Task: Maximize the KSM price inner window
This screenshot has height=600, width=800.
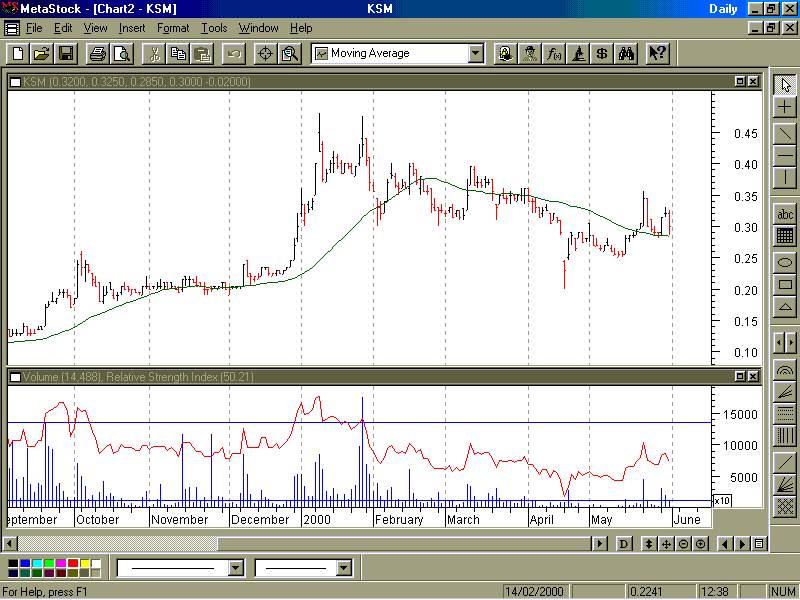Action: 740,81
